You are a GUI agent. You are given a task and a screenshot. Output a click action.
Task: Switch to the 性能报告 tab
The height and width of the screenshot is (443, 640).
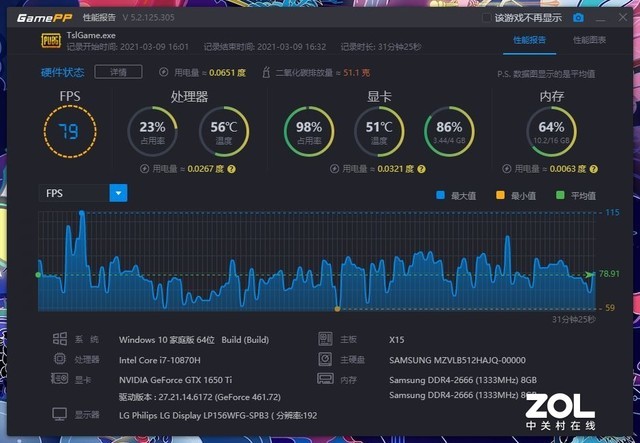[529, 40]
